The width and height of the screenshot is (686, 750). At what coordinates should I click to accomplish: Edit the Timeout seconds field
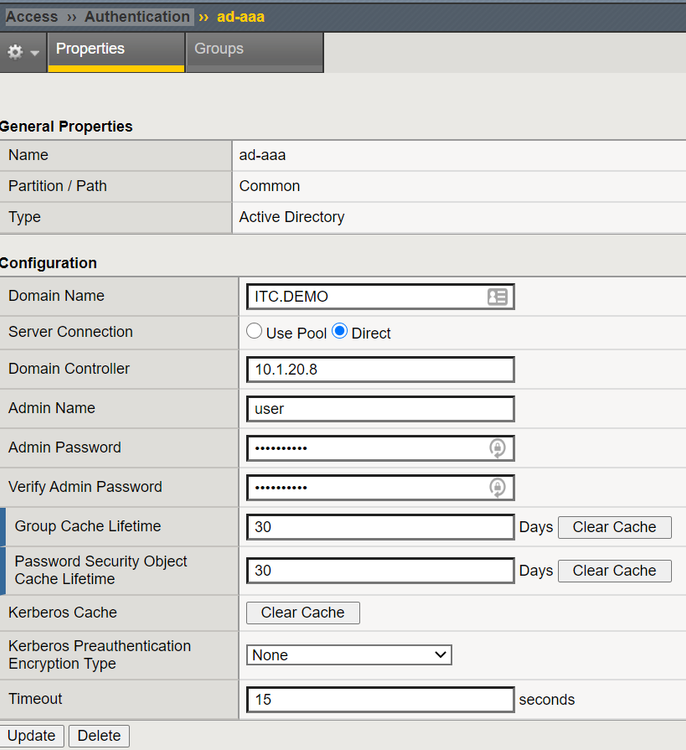click(380, 700)
